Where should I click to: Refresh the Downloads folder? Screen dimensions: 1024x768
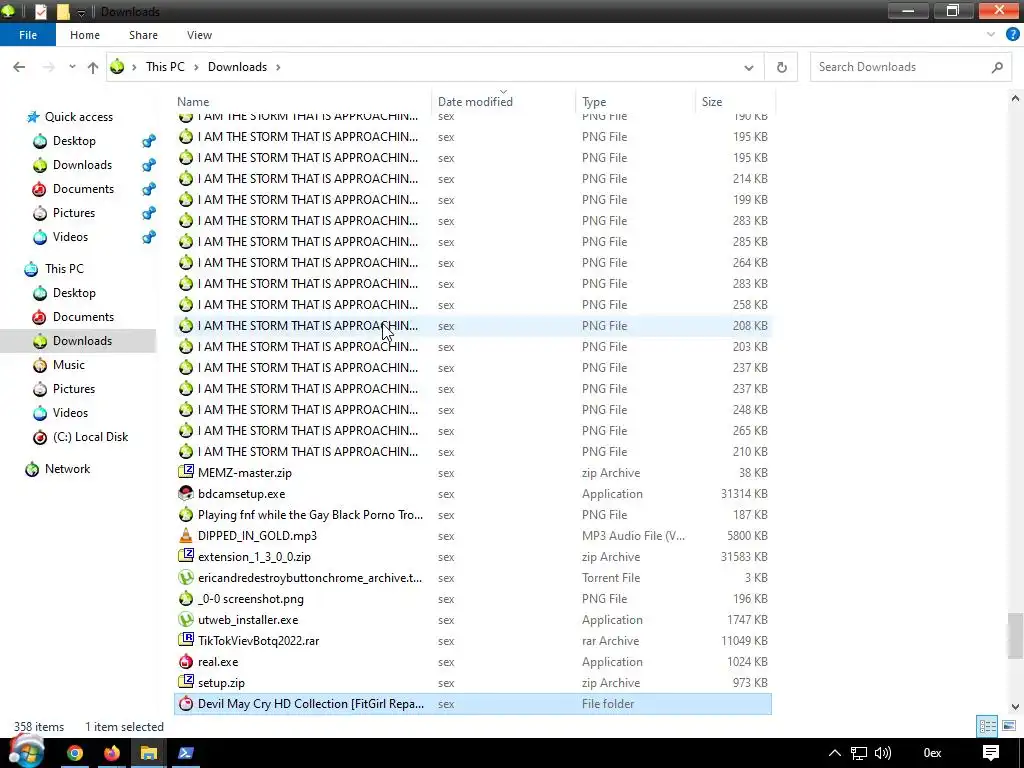[781, 67]
